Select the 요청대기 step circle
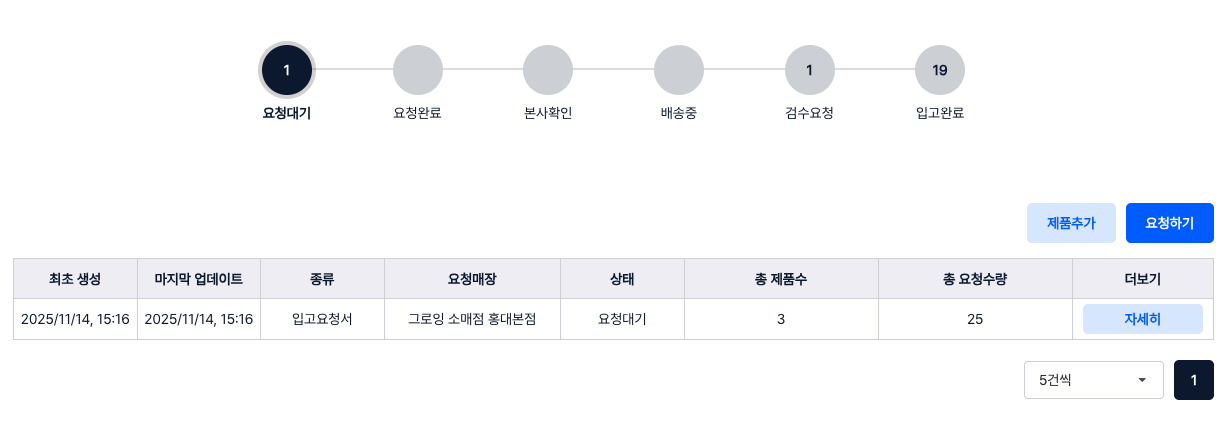The width and height of the screenshot is (1230, 429). [x=287, y=70]
